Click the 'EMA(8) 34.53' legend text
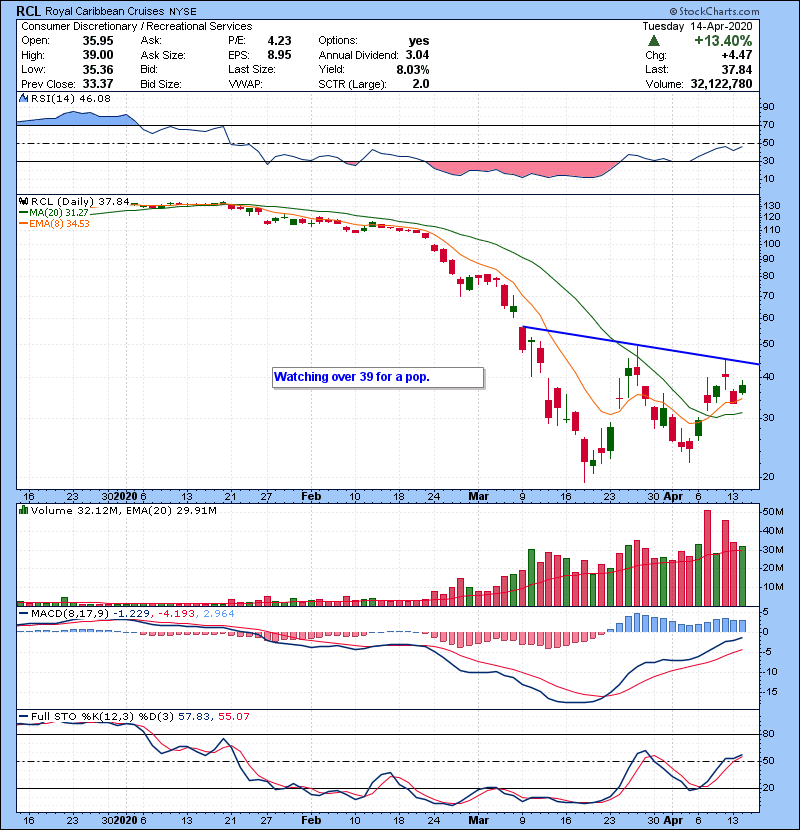Viewport: 800px width, 830px height. pos(59,224)
